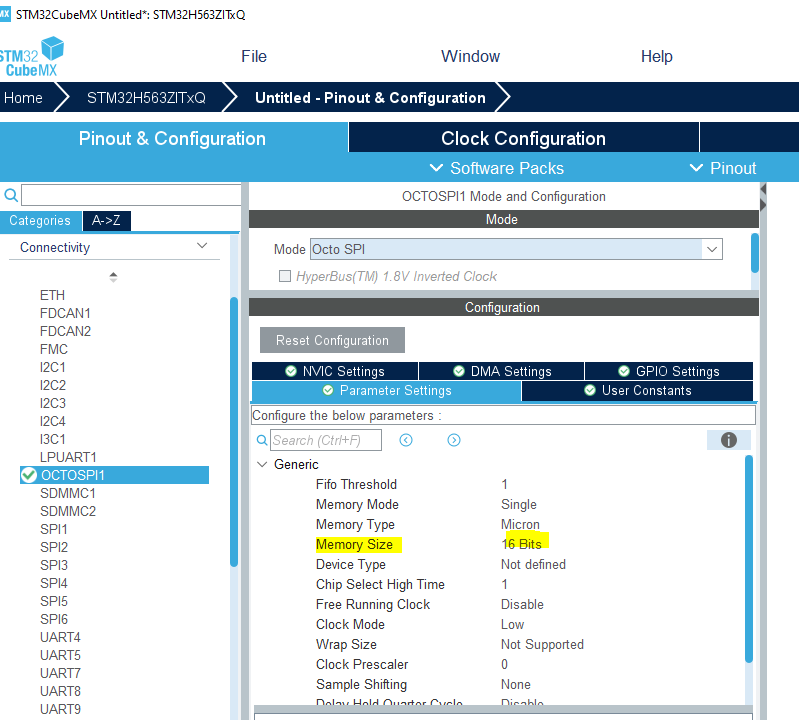Select FDCAN2 peripheral
The height and width of the screenshot is (720, 799).
point(65,331)
